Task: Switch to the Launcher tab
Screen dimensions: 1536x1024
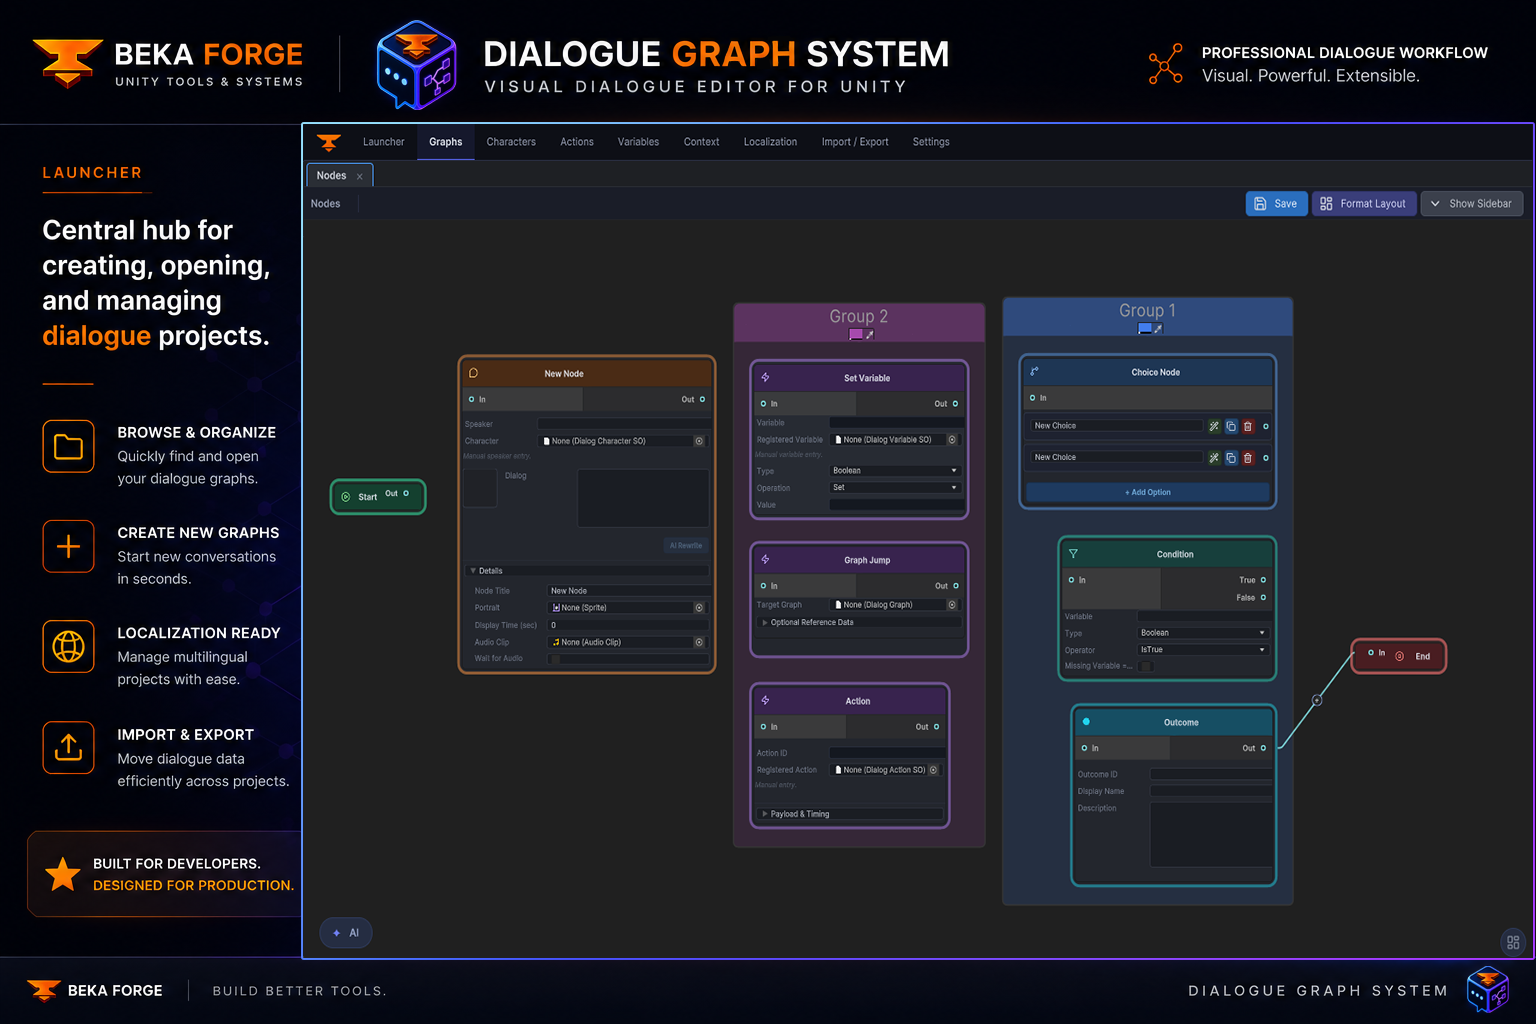Action: 384,142
